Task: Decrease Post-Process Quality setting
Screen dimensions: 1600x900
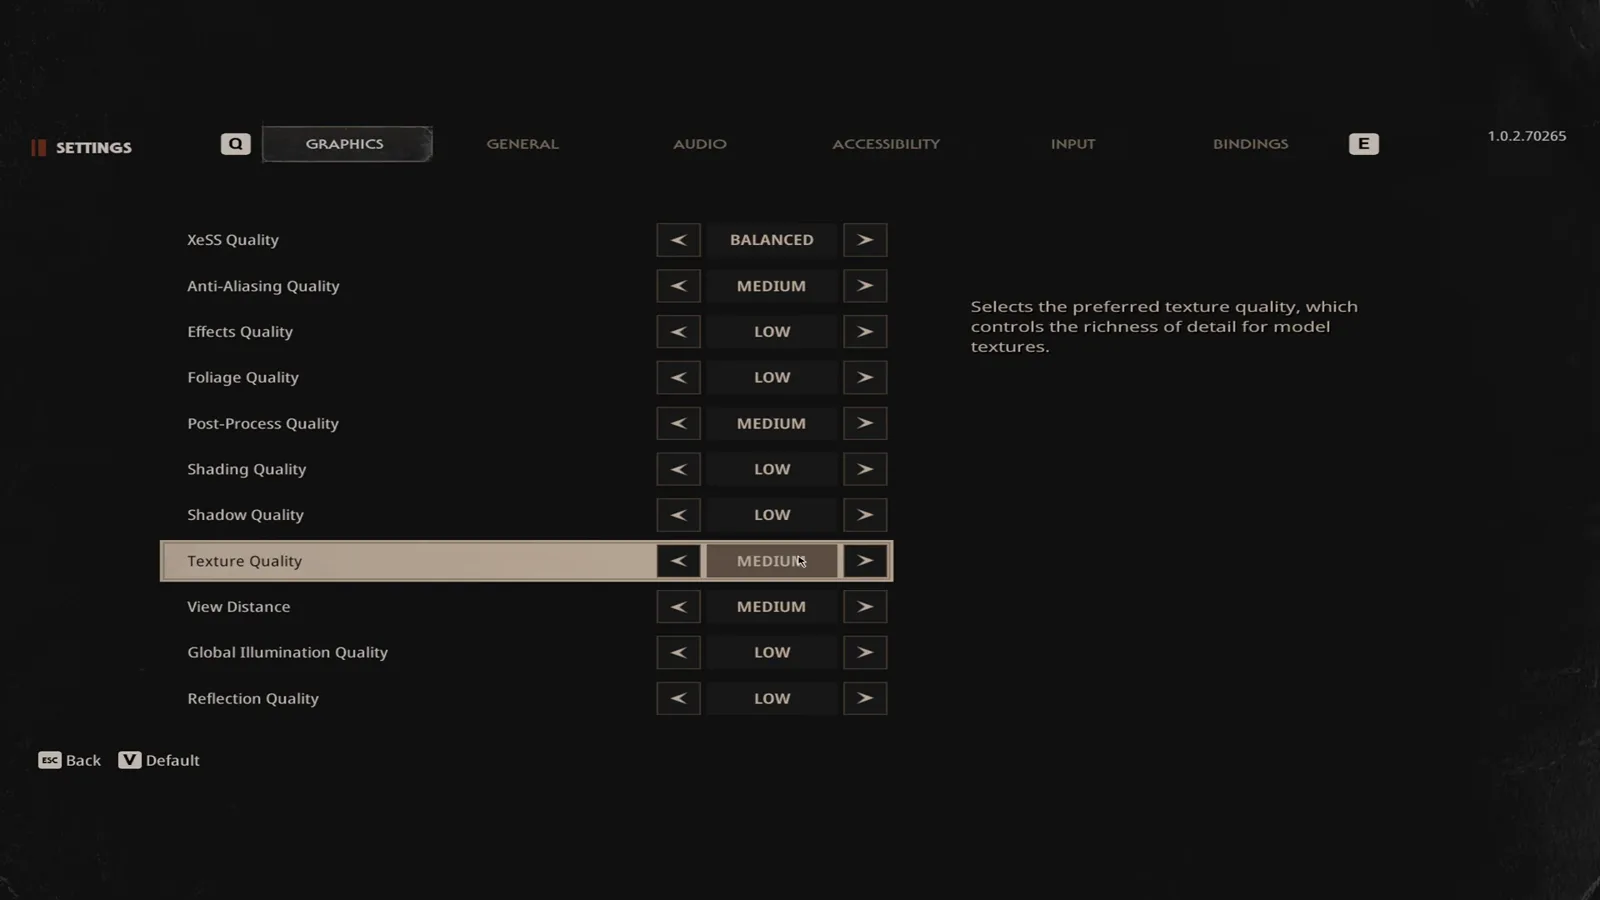Action: [678, 424]
